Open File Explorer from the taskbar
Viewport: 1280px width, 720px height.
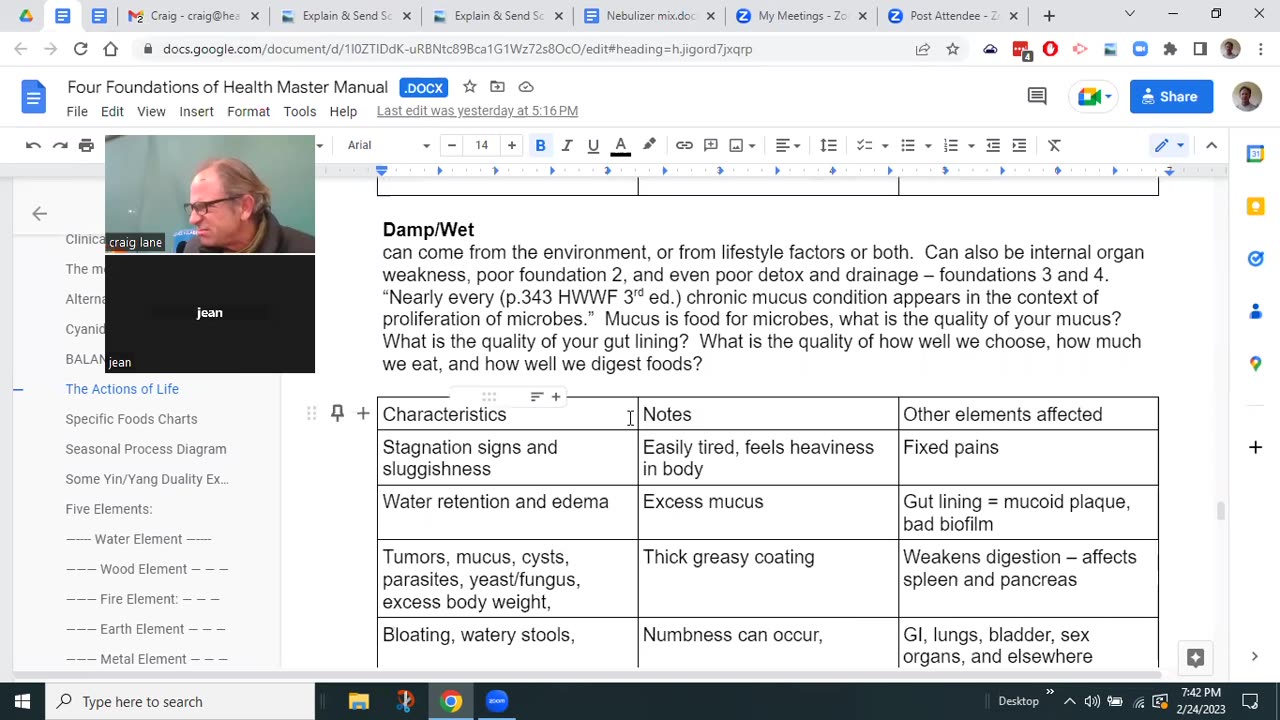[359, 701]
